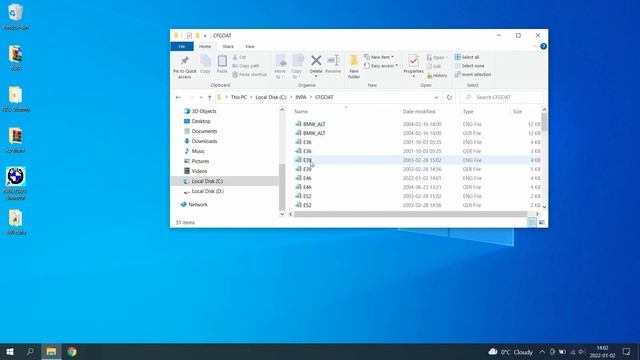Click Local Disk (C:) in address path
Screen dimensions: 640x360
coord(271,97)
